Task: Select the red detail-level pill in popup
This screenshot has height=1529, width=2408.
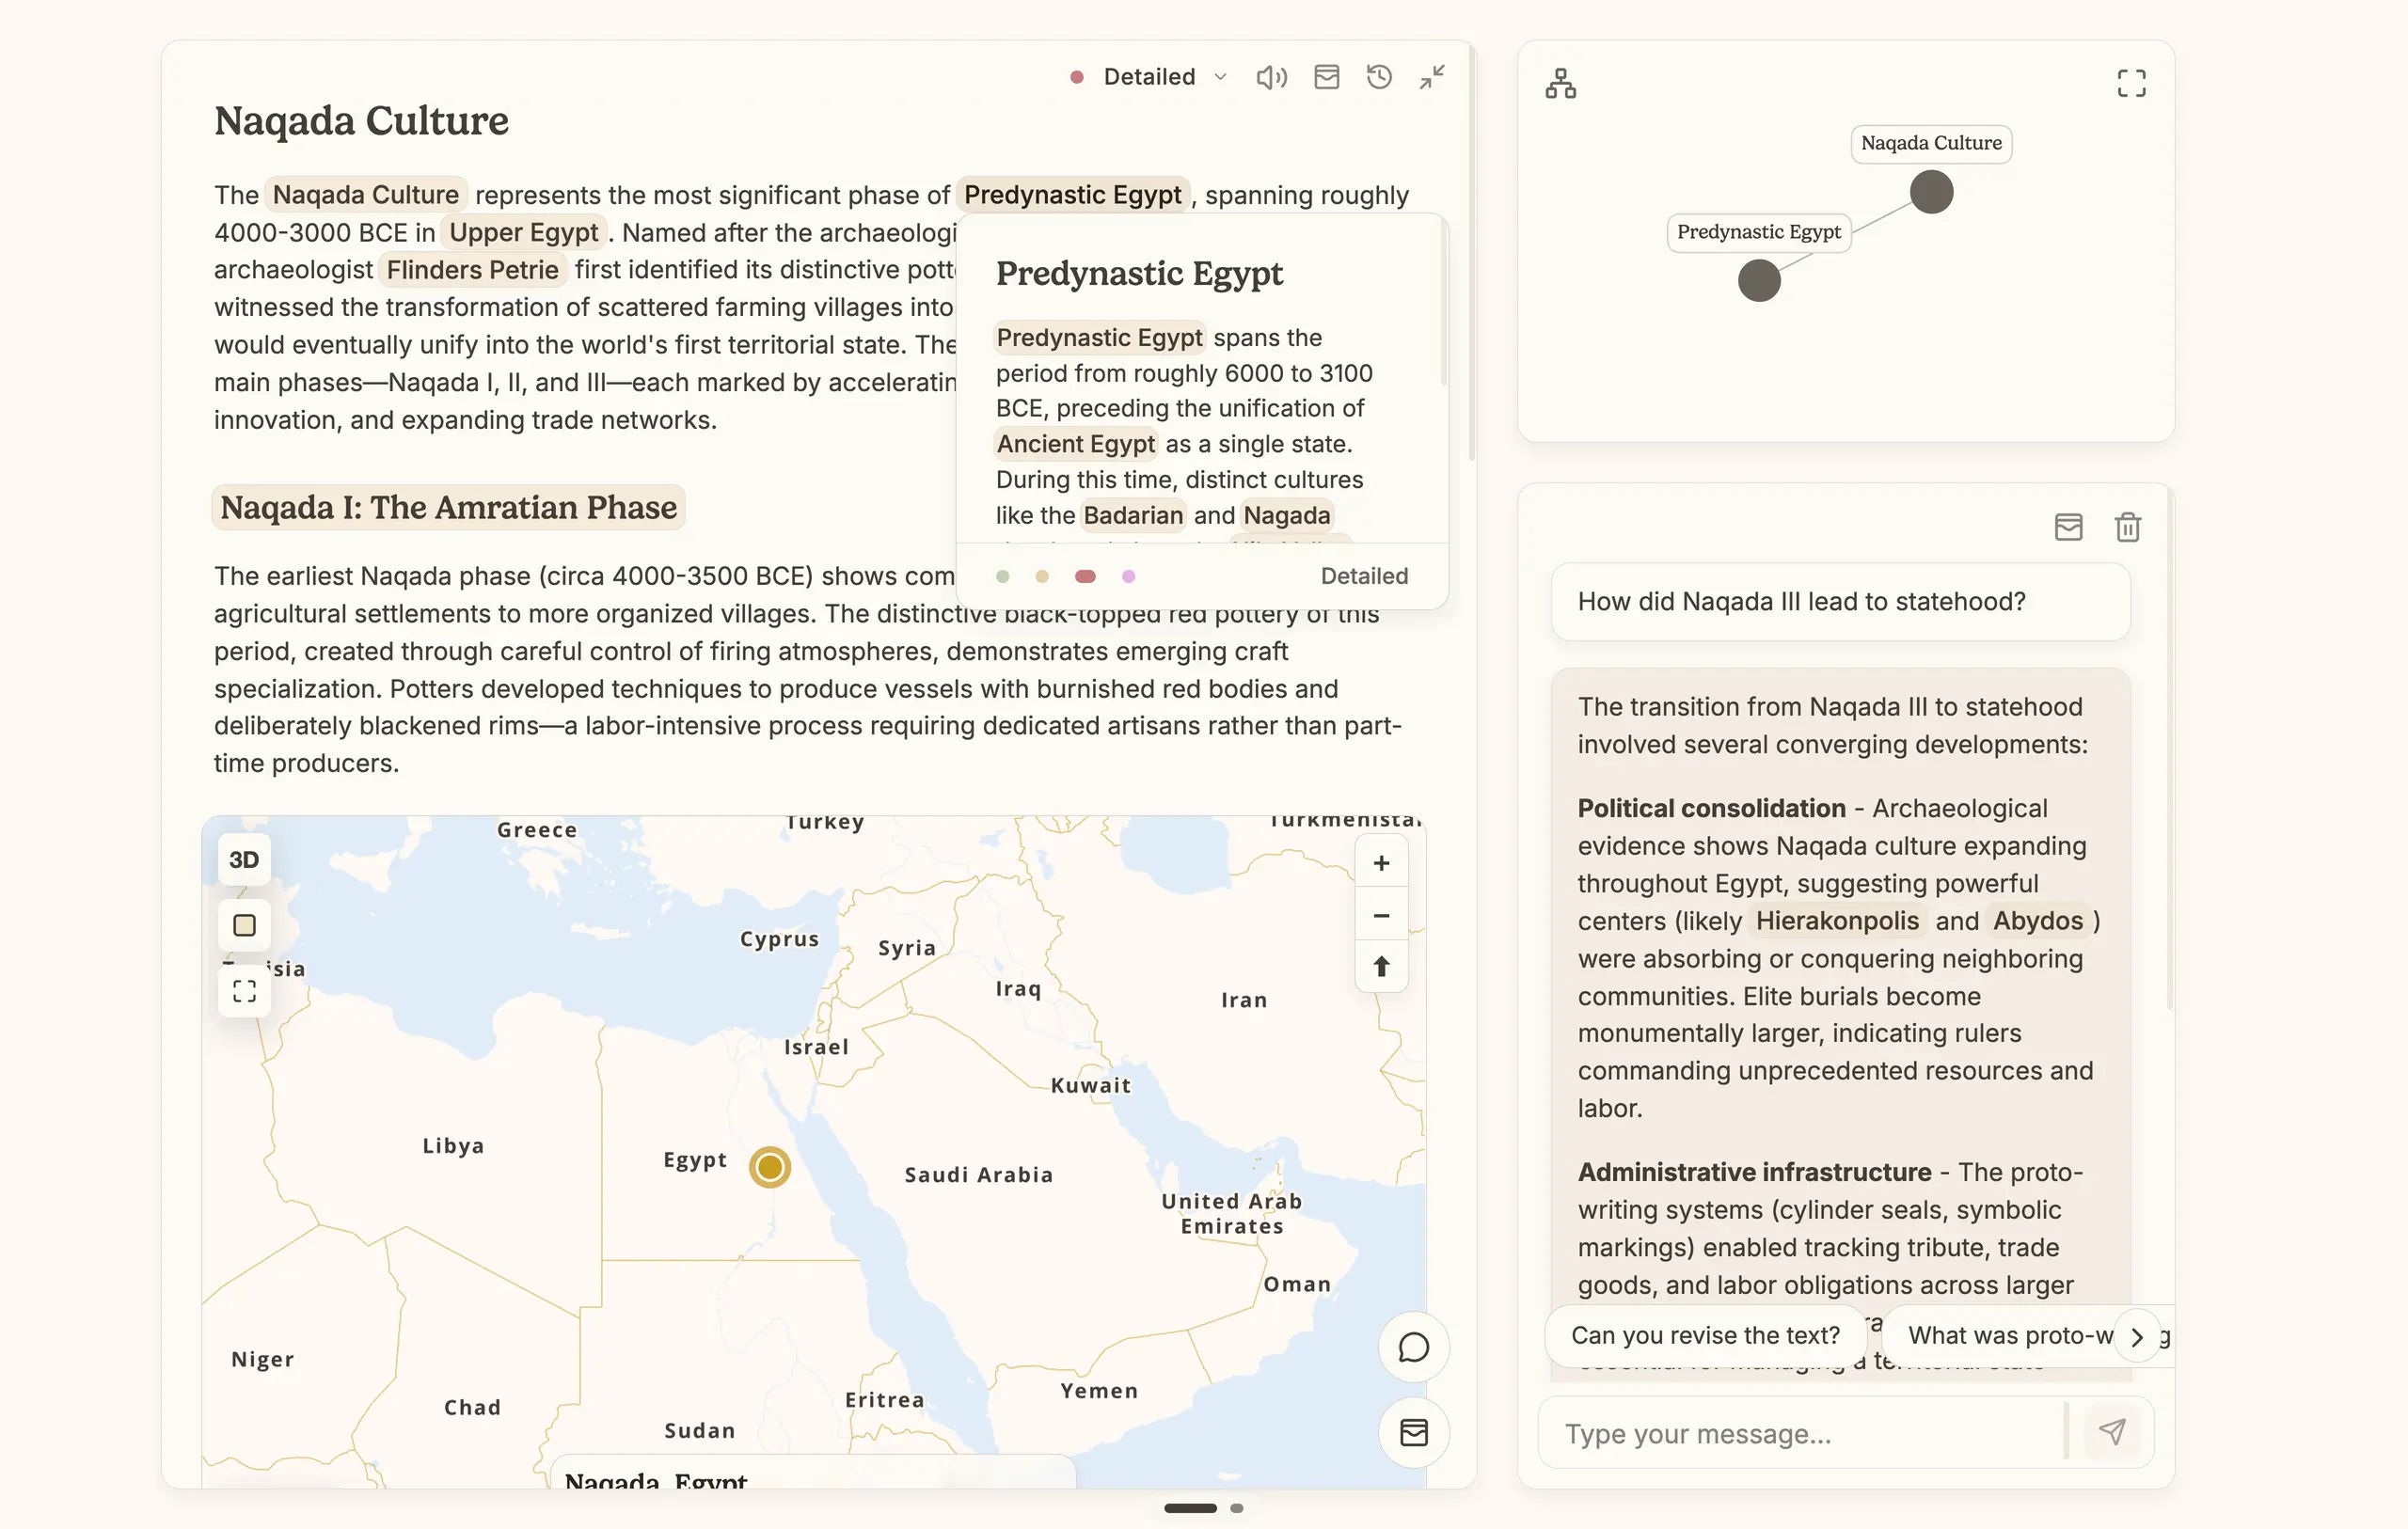Action: (1085, 576)
